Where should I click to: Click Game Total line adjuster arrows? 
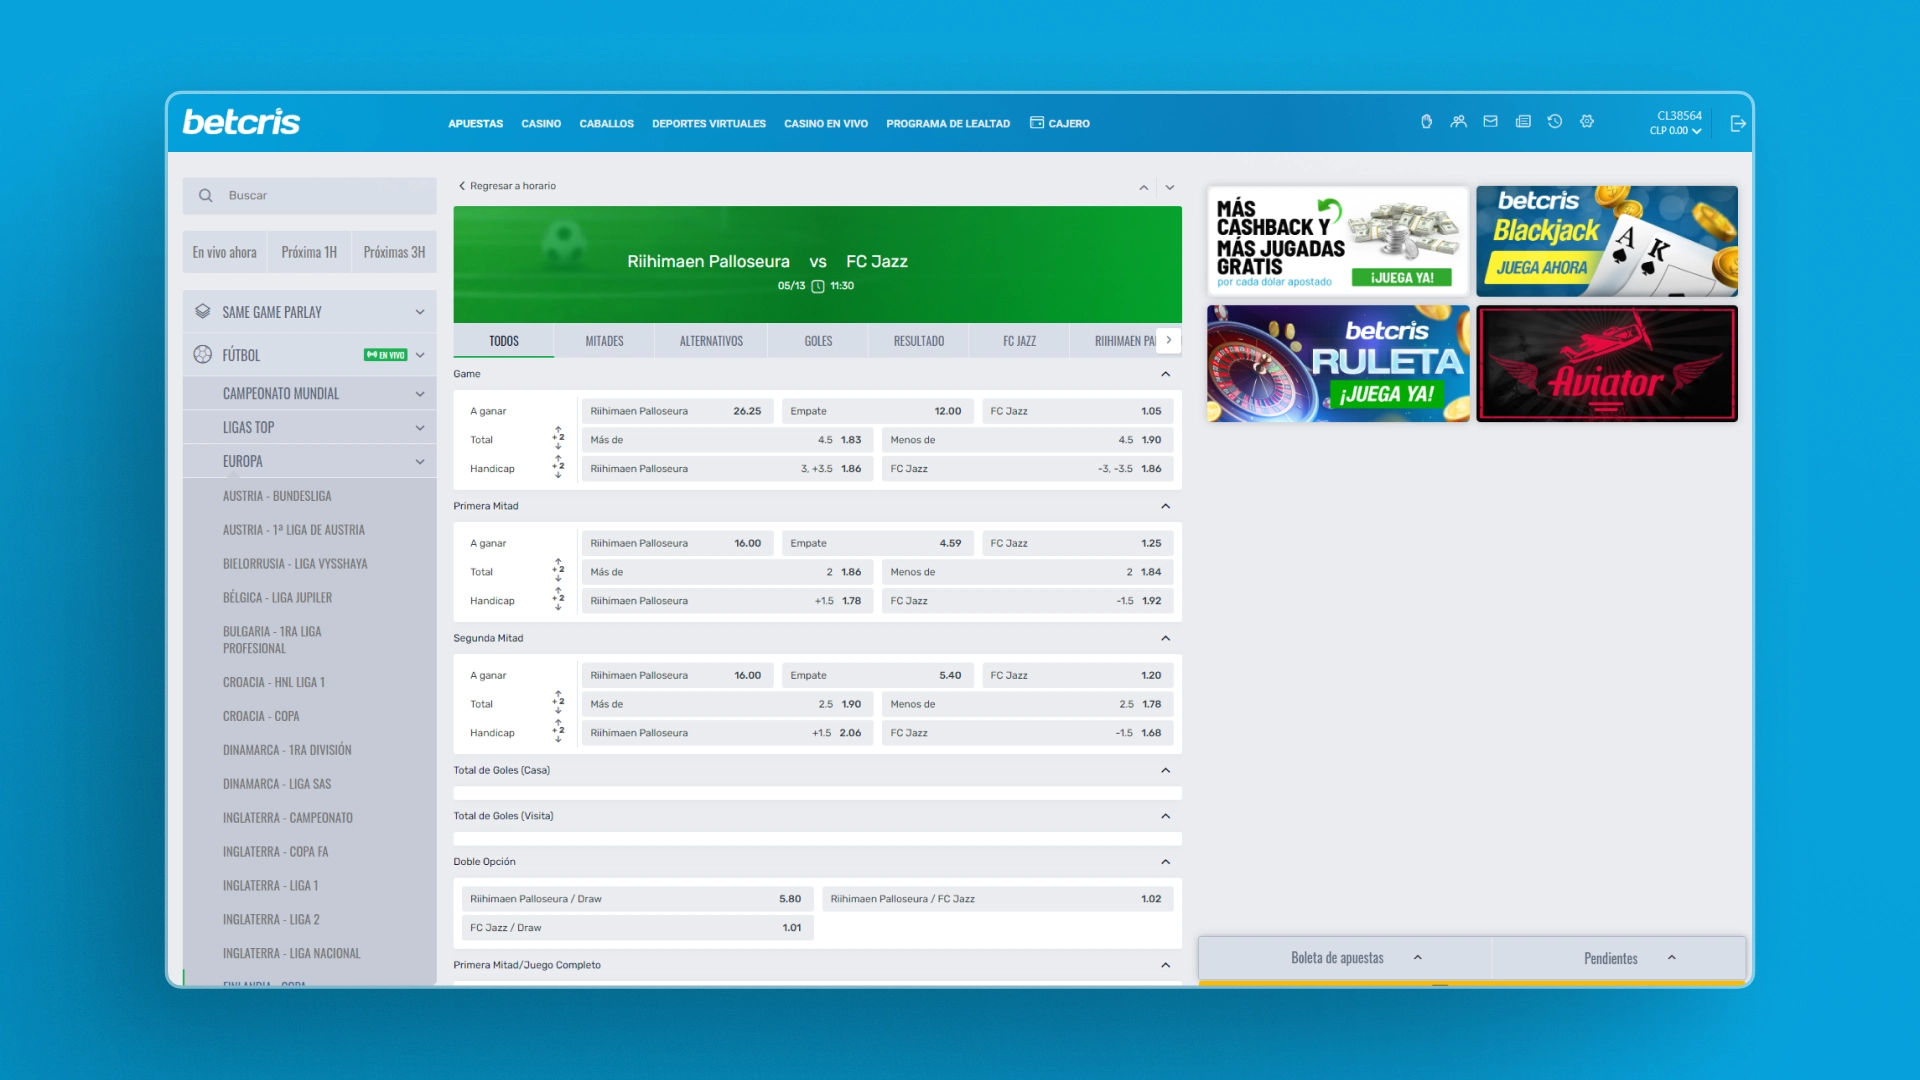click(558, 439)
